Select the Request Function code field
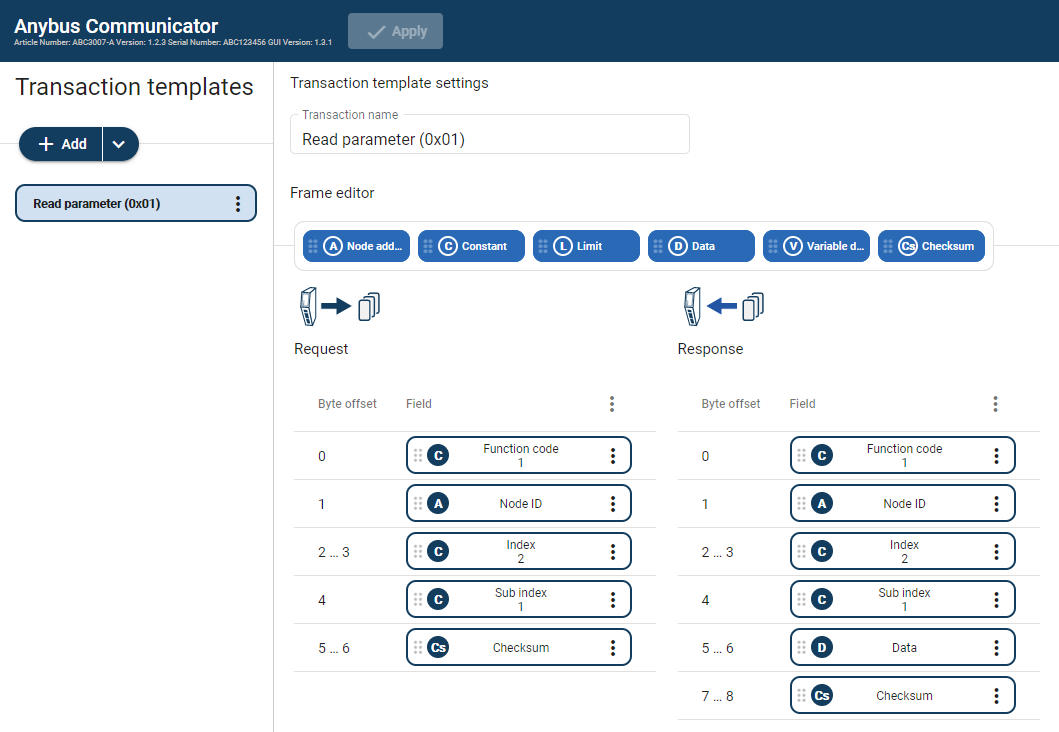 tap(520, 456)
